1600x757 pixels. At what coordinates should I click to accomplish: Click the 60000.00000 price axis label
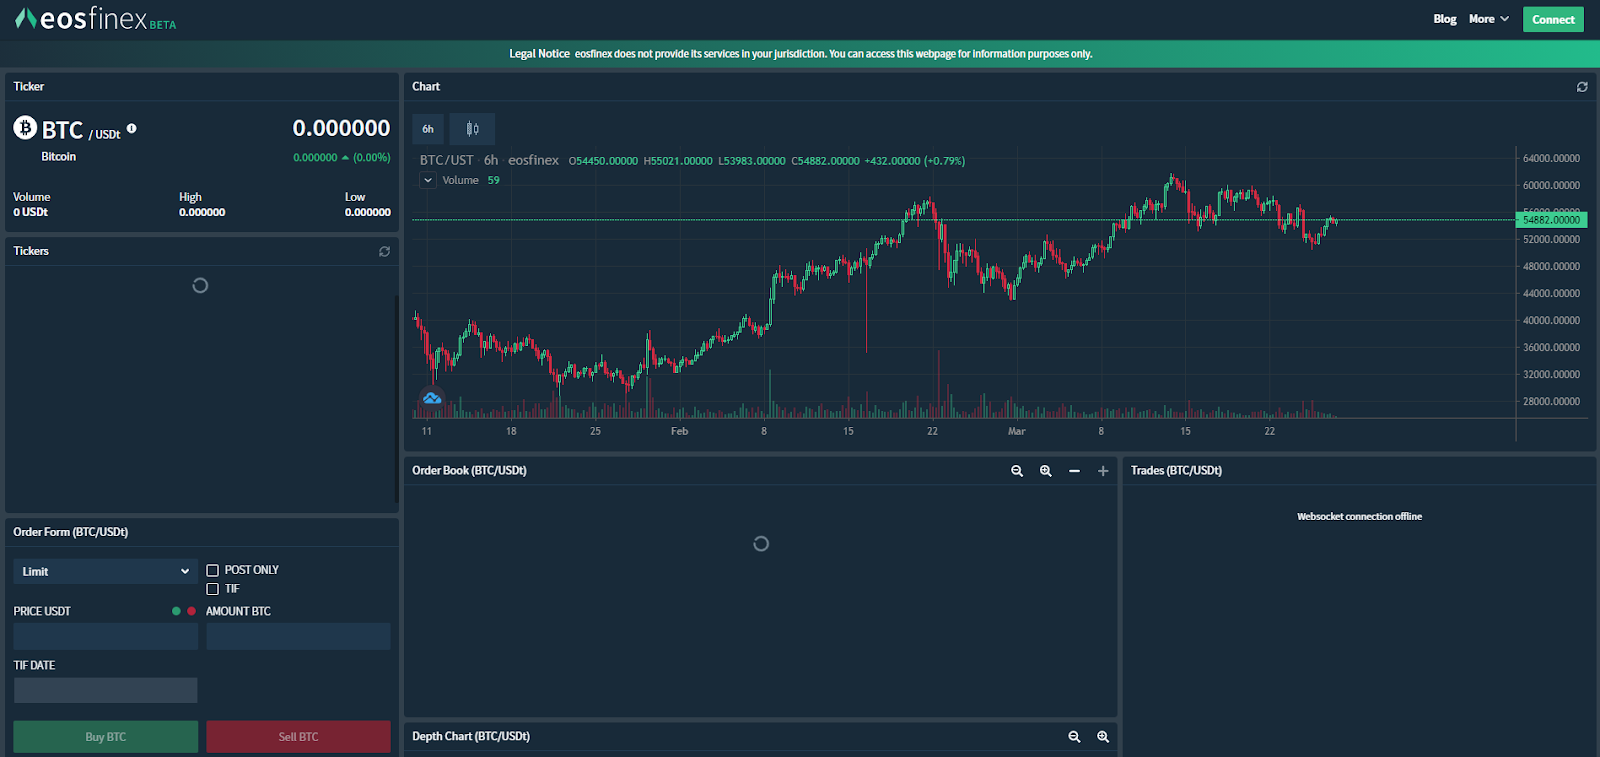[1551, 185]
